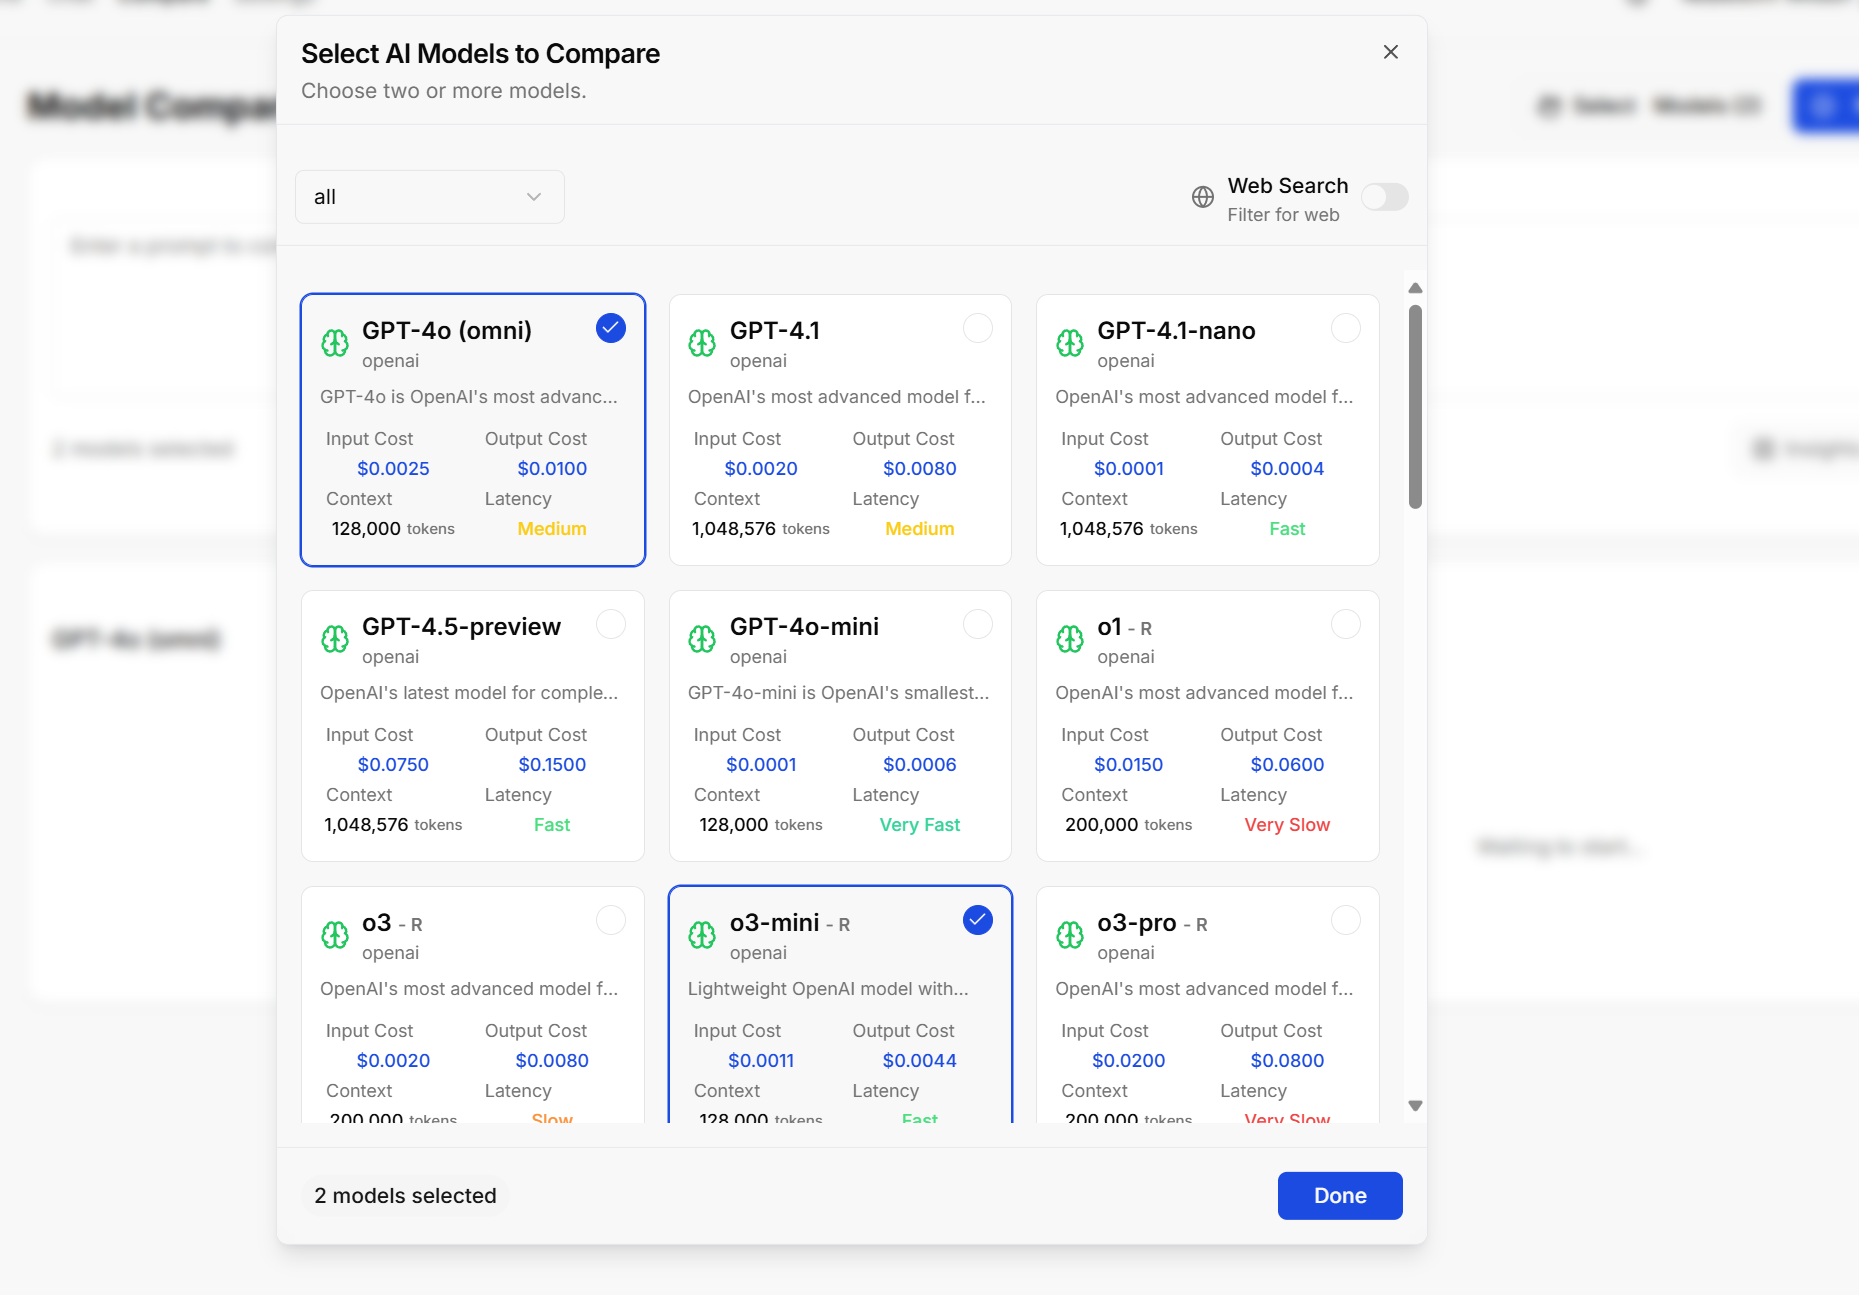This screenshot has height=1295, width=1859.
Task: Click the 'Very Slow' latency on o1 card
Action: (1287, 825)
